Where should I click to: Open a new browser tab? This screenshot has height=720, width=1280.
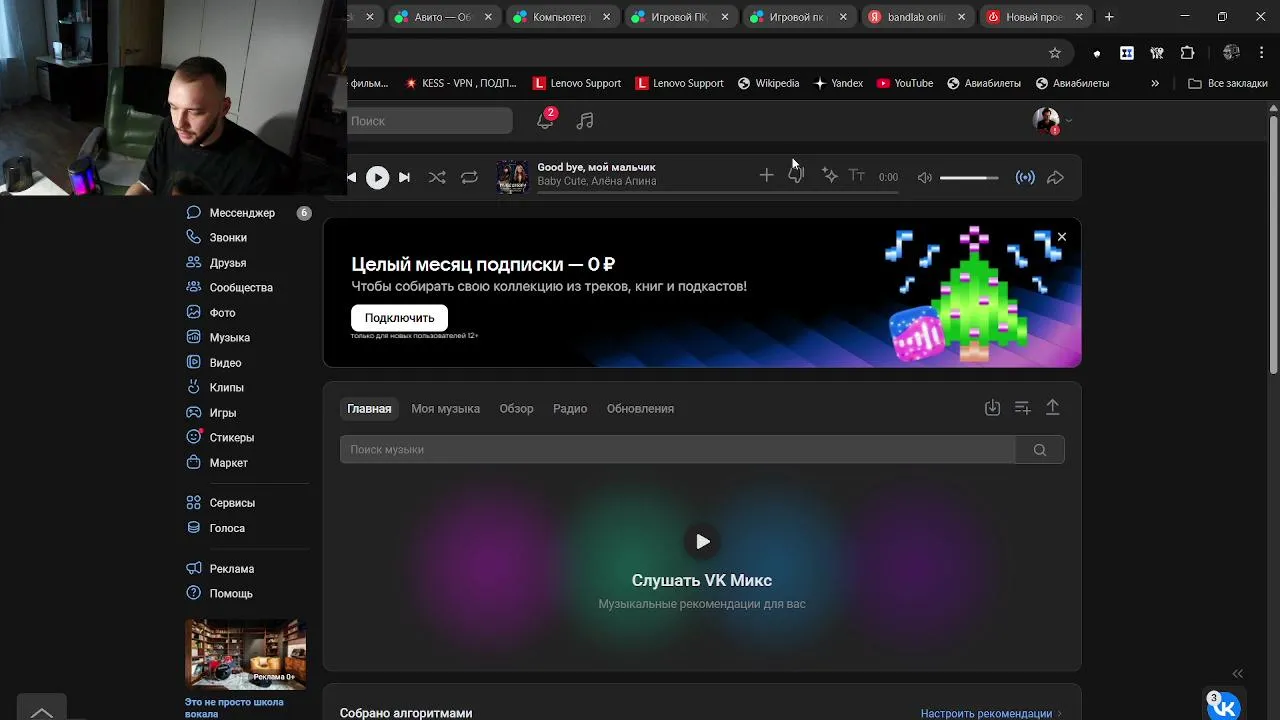tap(1109, 17)
